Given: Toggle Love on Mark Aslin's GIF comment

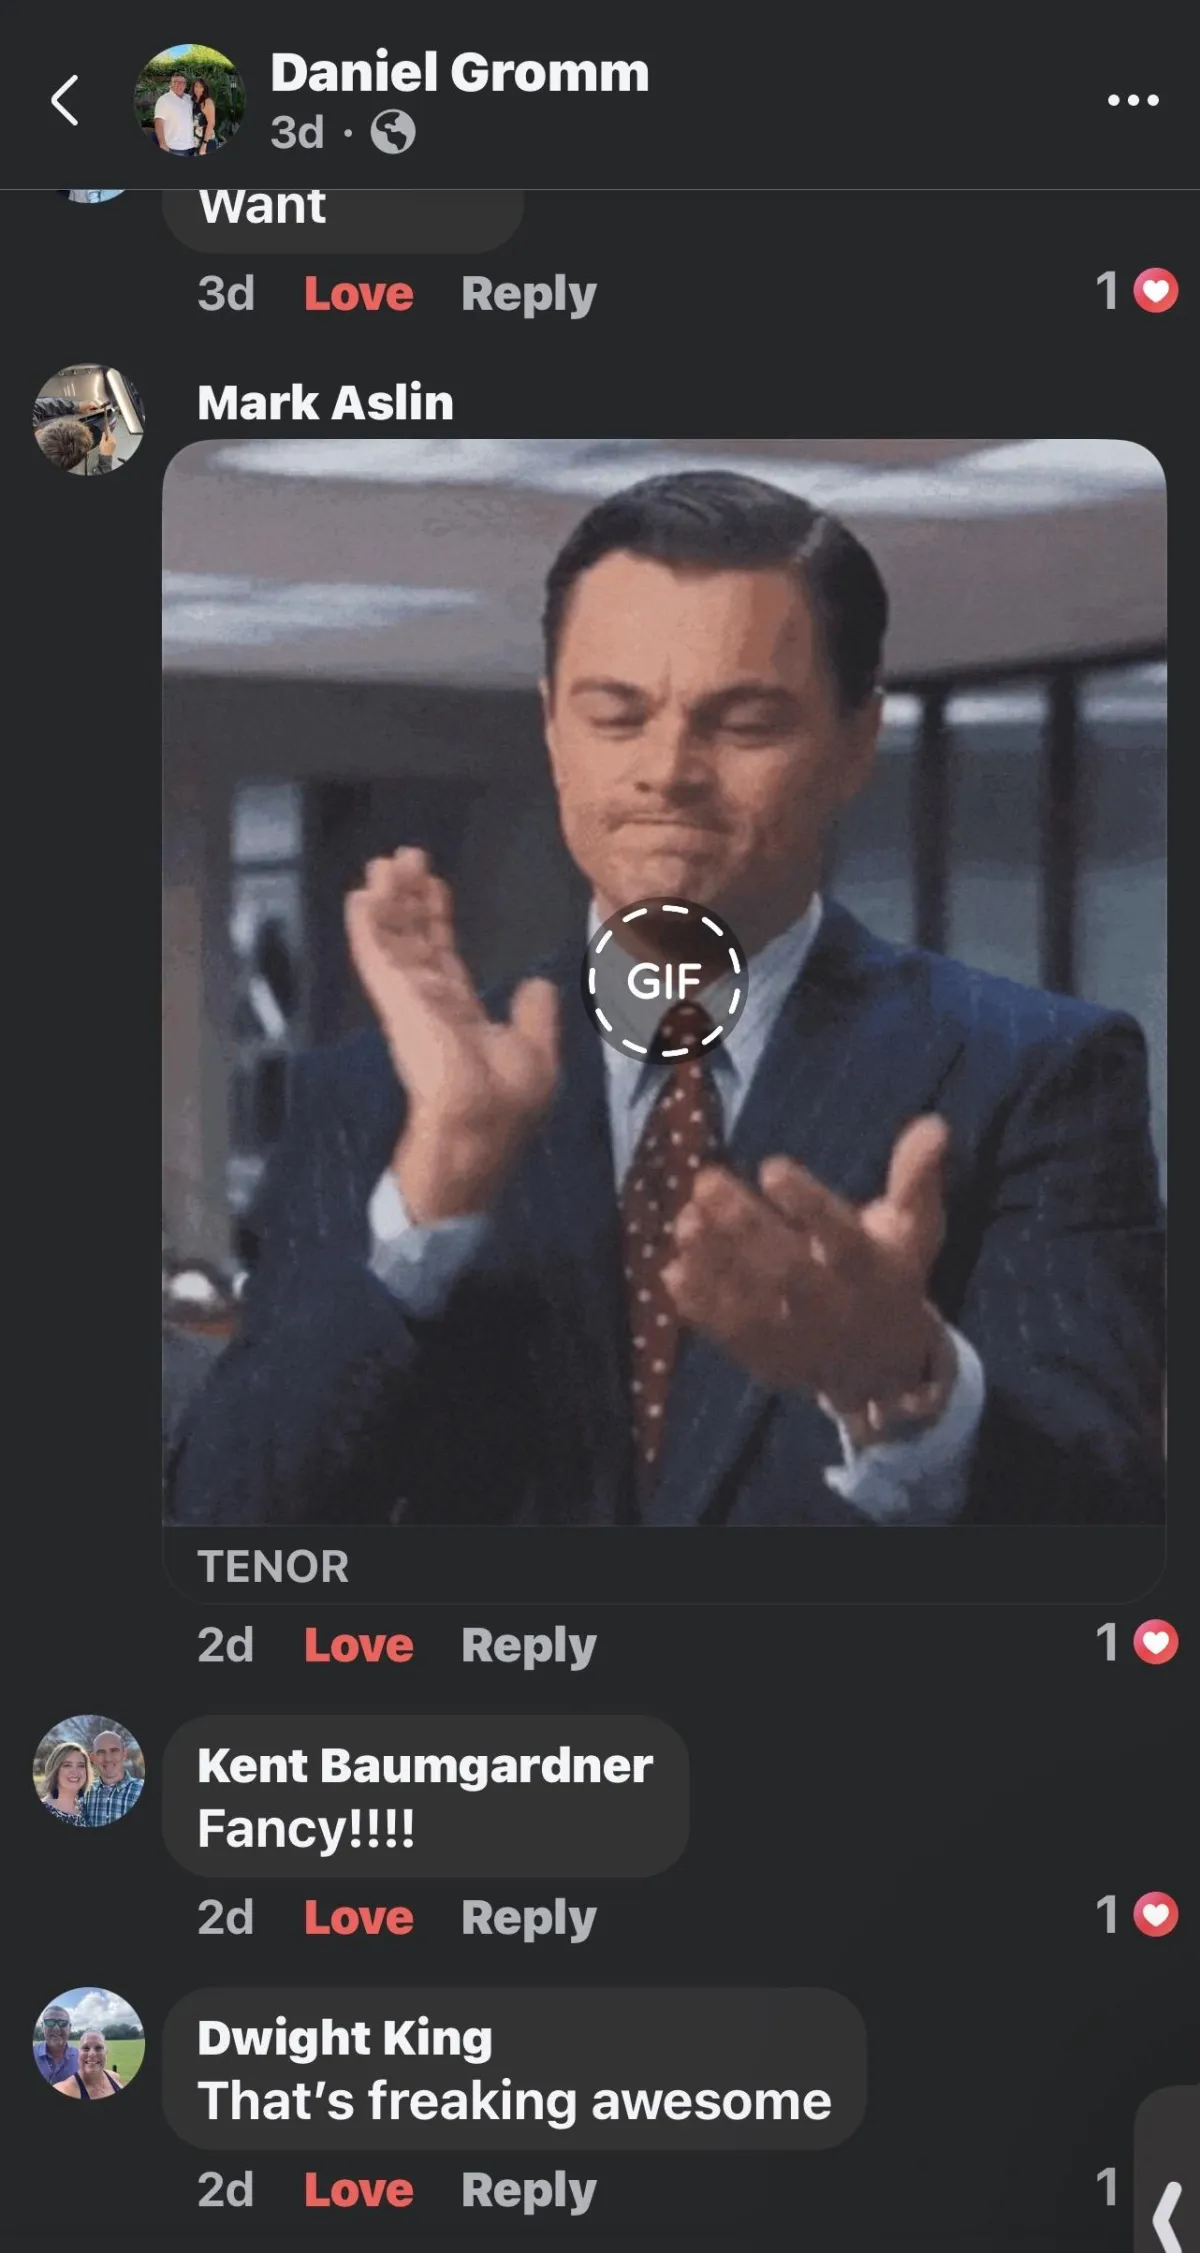Looking at the screenshot, I should point(358,1645).
